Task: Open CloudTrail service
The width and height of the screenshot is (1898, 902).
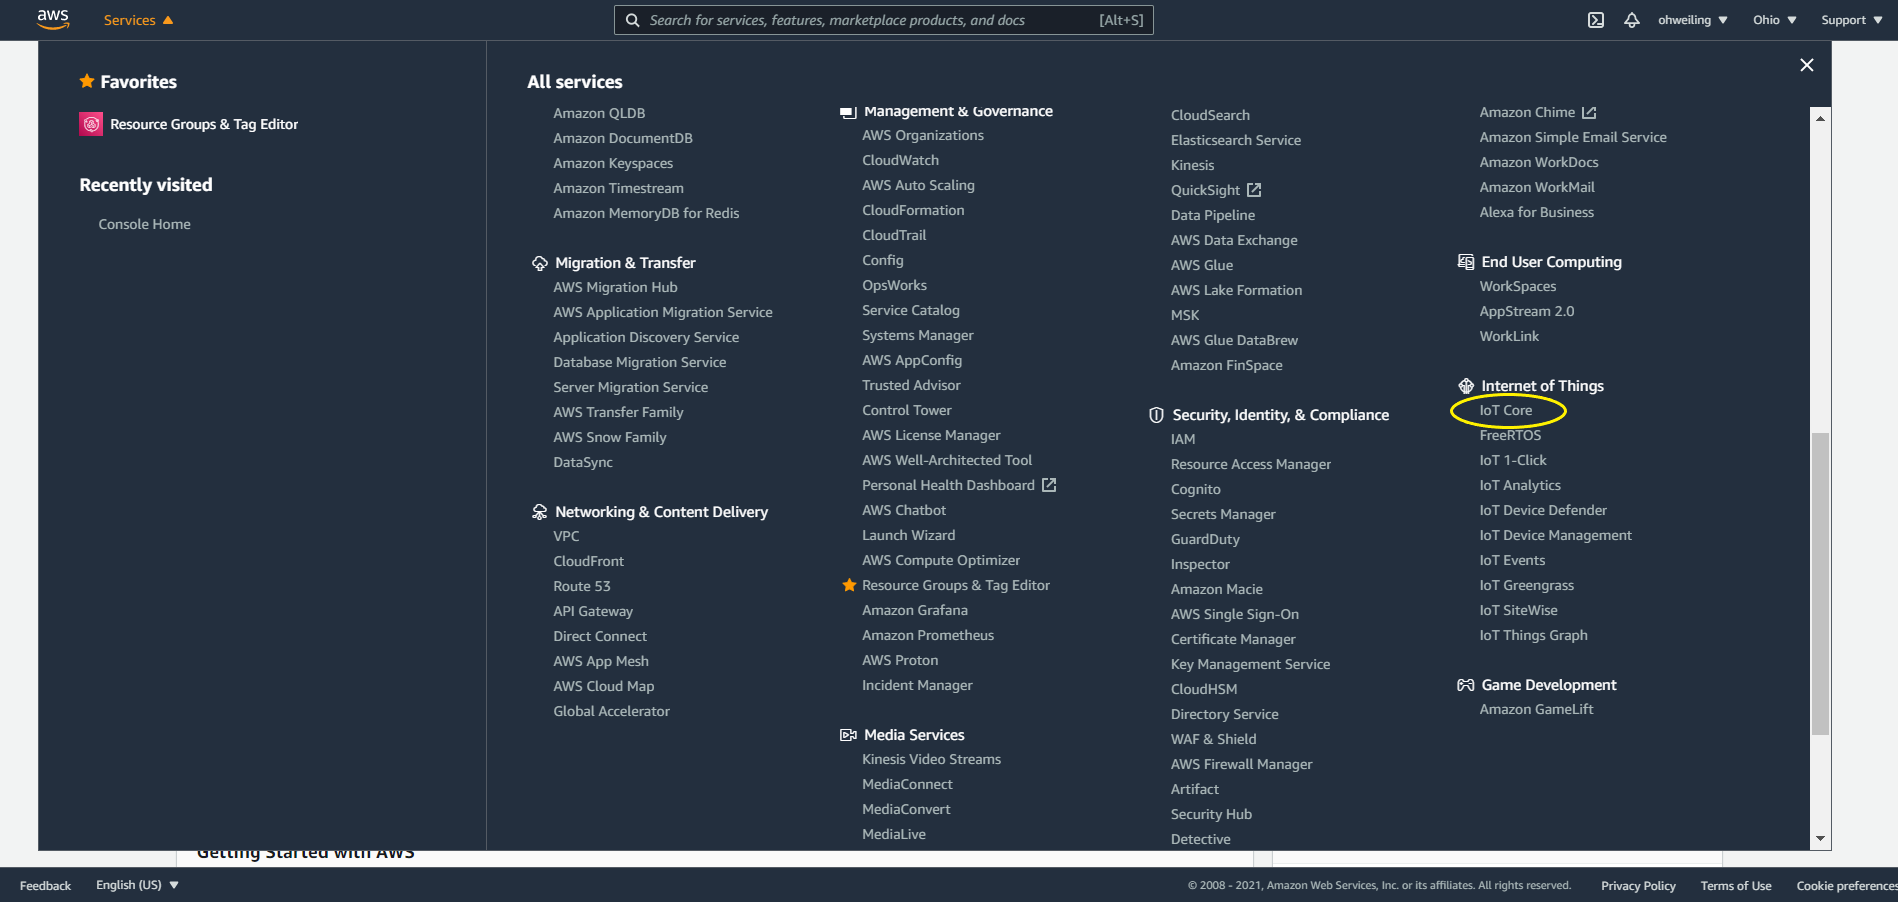Action: point(894,235)
